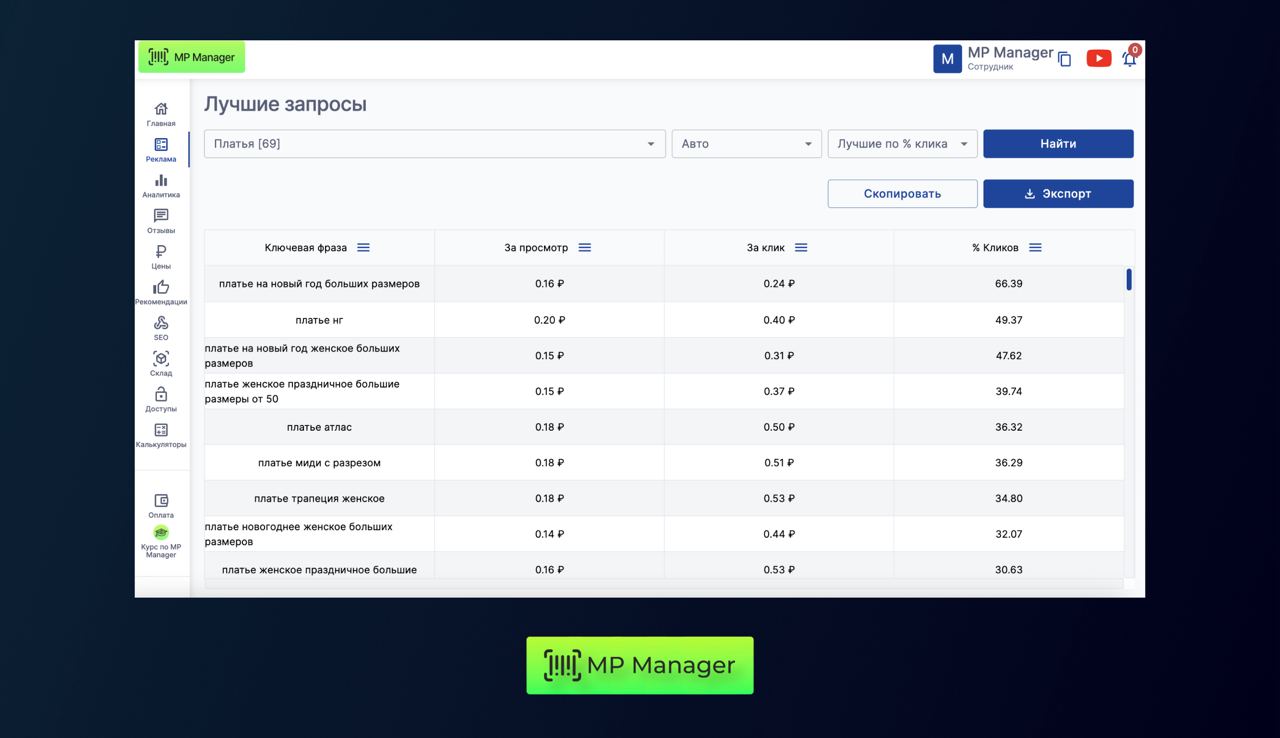1280x738 pixels.
Task: Click the Цены ruble icon
Action: [x=161, y=252]
